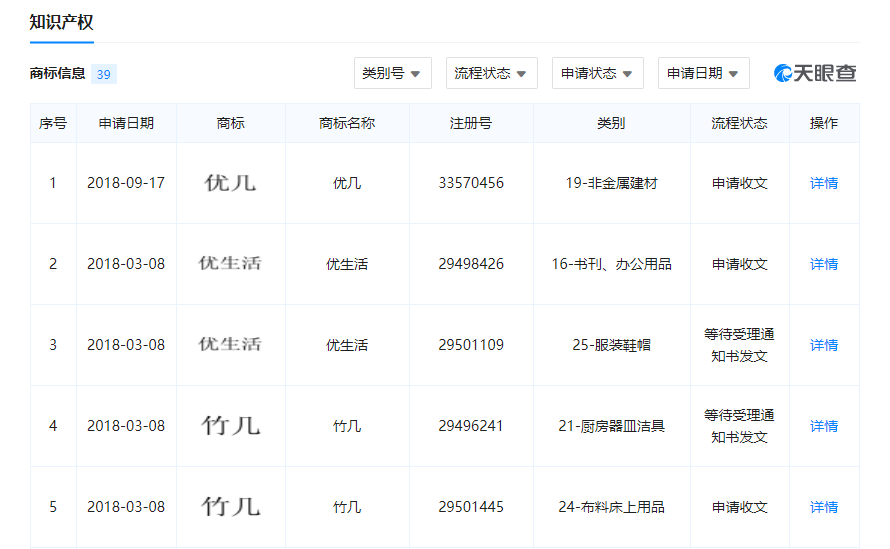The width and height of the screenshot is (890, 549).
Task: Open the 类别号 dropdown filter
Action: [x=393, y=73]
